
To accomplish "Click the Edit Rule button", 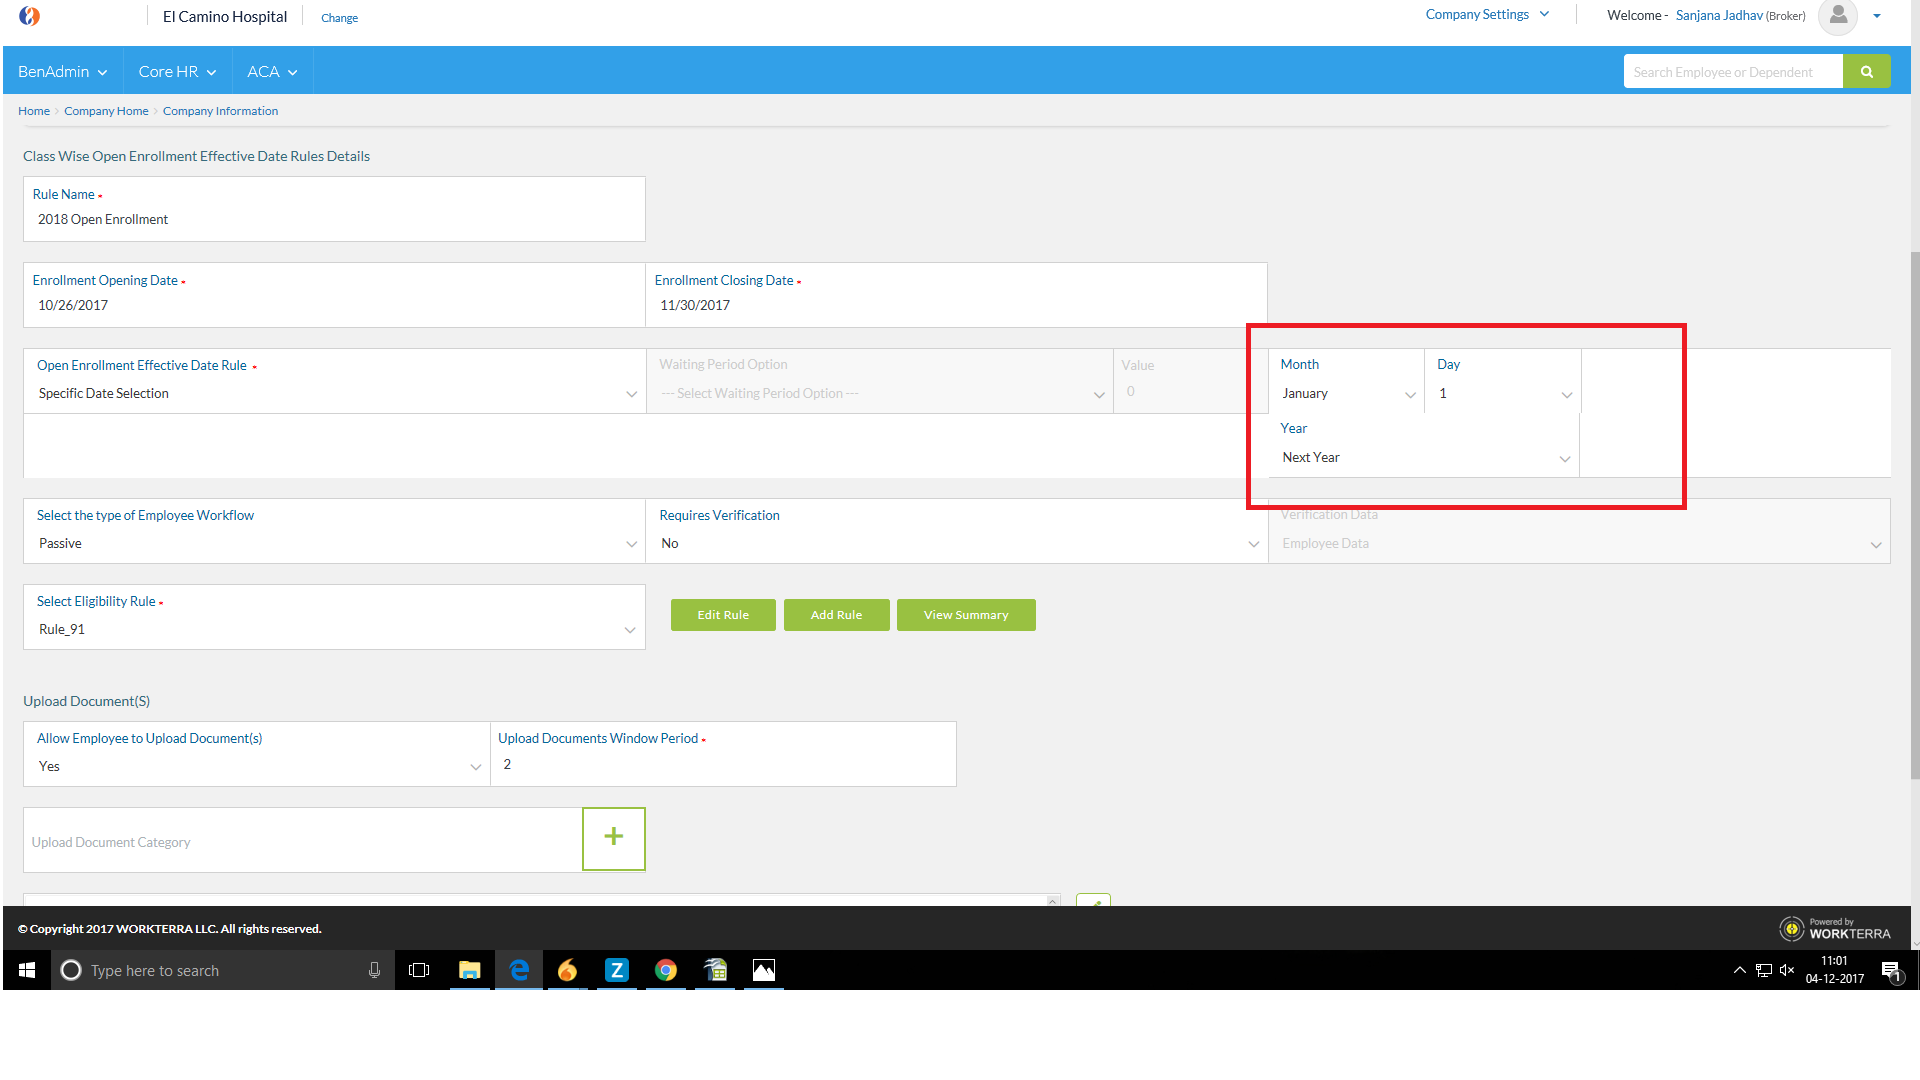I will (723, 614).
